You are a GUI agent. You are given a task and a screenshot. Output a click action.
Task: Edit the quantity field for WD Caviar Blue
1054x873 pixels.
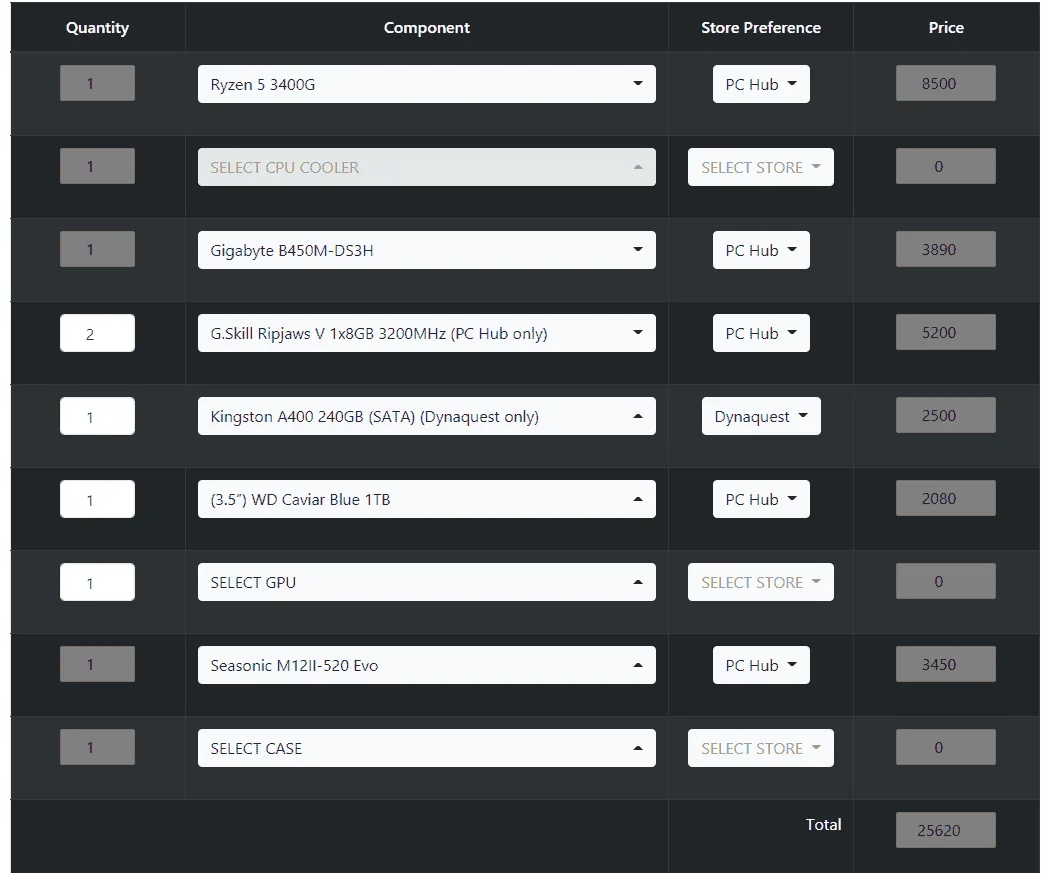(x=97, y=499)
